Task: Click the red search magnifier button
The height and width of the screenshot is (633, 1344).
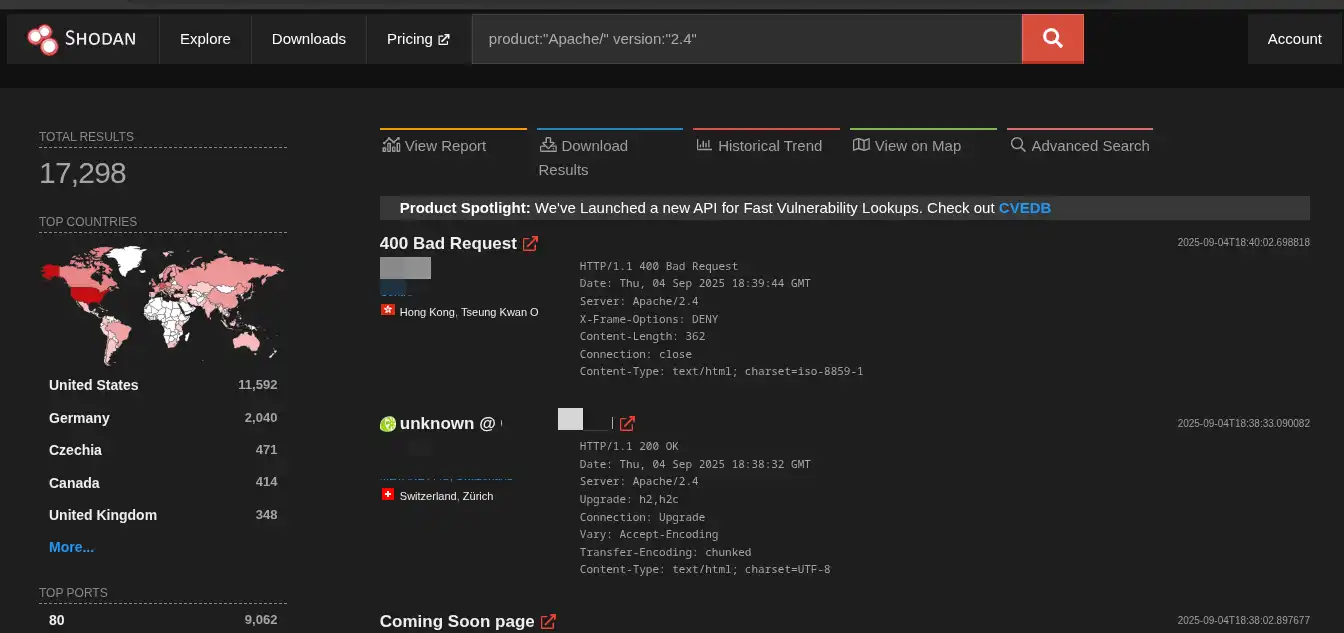Action: coord(1052,39)
